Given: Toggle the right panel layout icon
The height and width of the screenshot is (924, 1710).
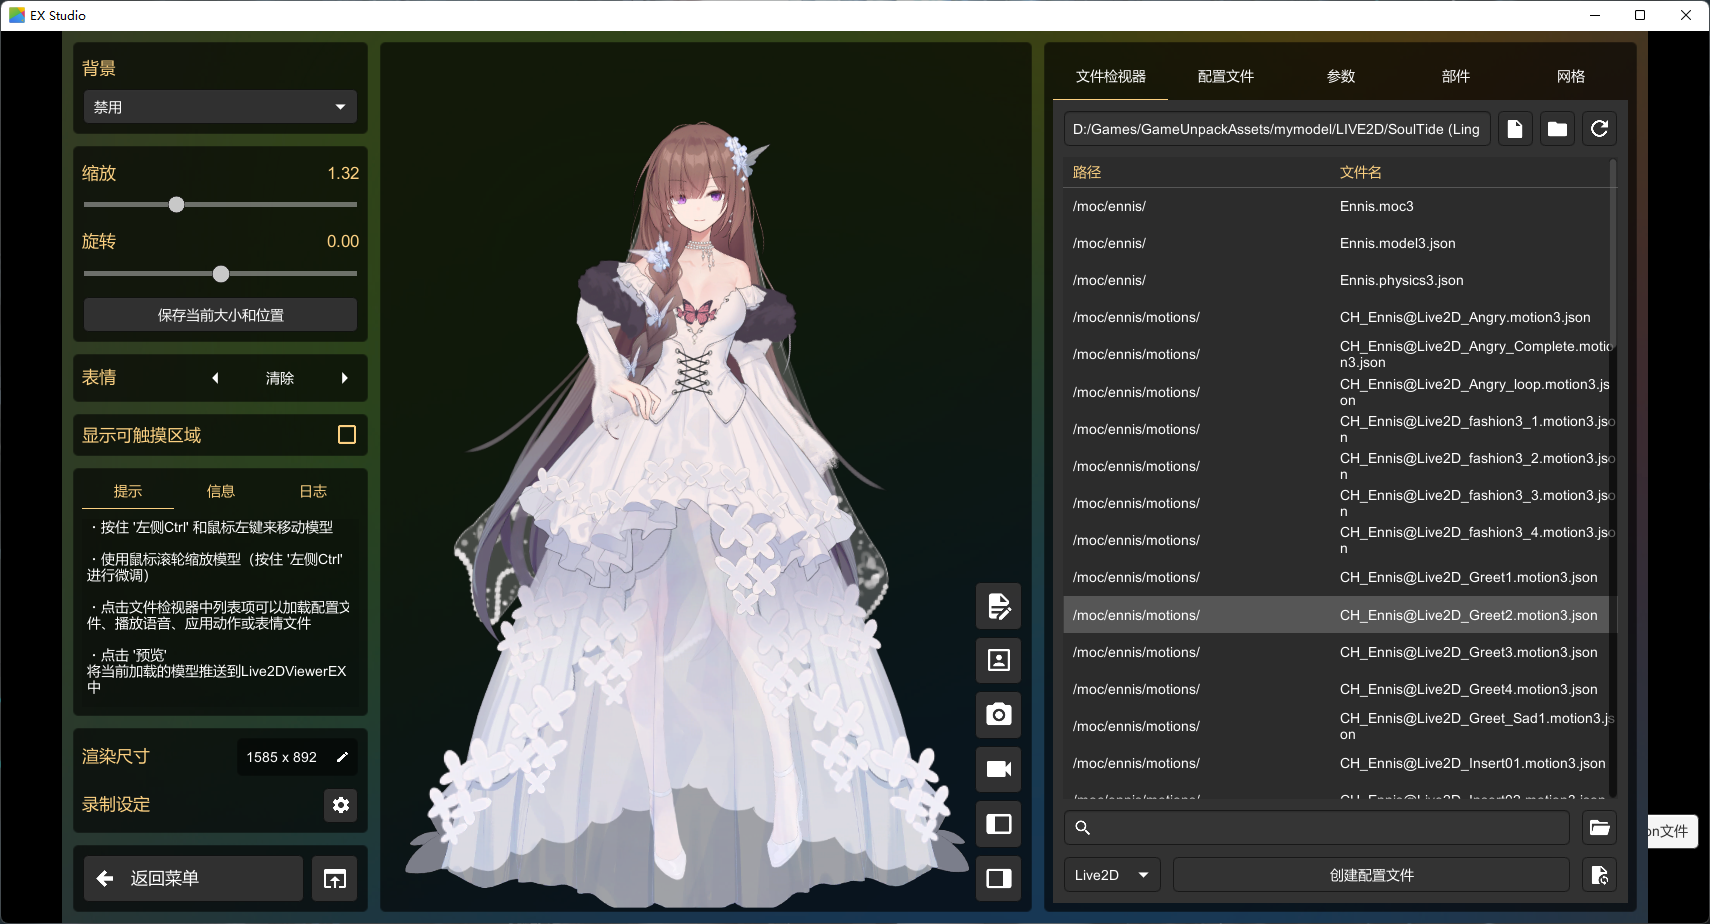Looking at the screenshot, I should (x=998, y=878).
